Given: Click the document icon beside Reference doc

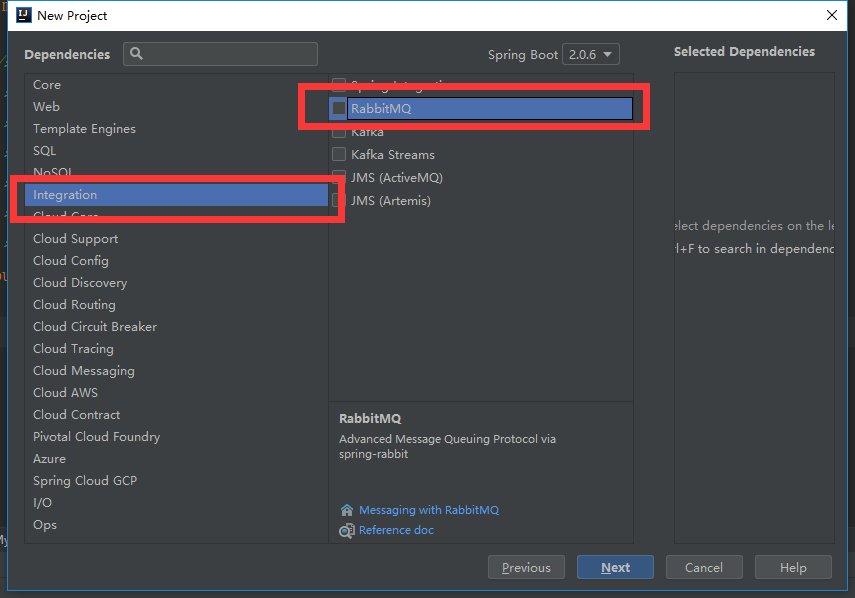Looking at the screenshot, I should [347, 530].
